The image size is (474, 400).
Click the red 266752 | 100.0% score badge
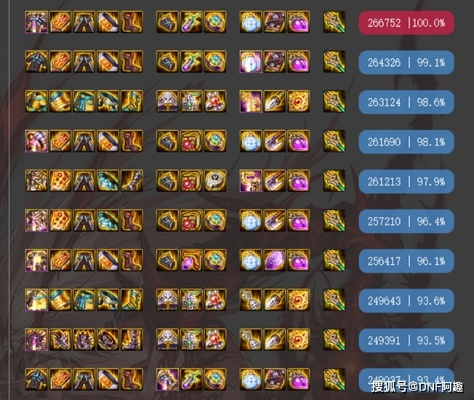click(x=406, y=23)
